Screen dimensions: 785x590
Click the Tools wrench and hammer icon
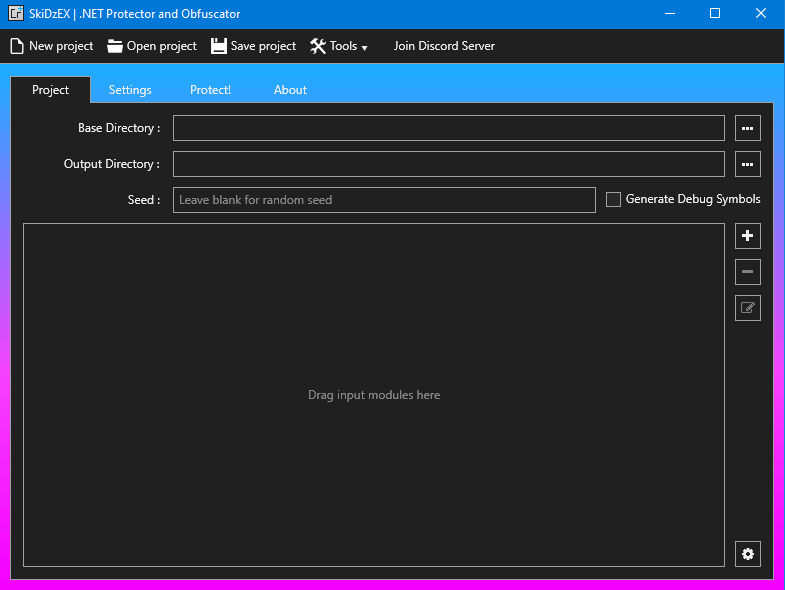click(318, 46)
